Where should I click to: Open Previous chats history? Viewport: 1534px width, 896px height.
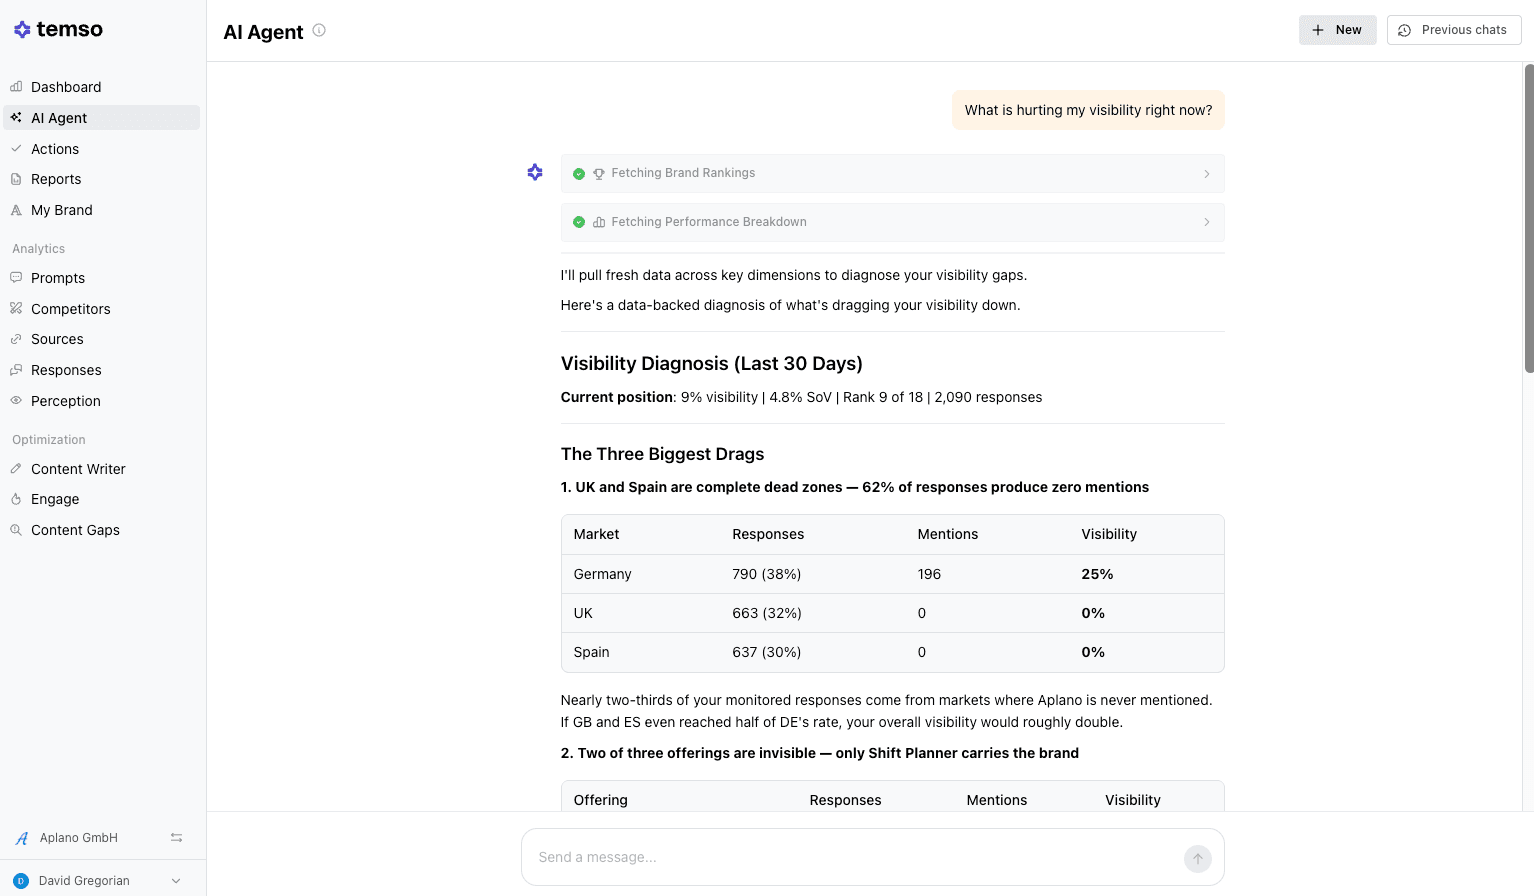coord(1453,30)
